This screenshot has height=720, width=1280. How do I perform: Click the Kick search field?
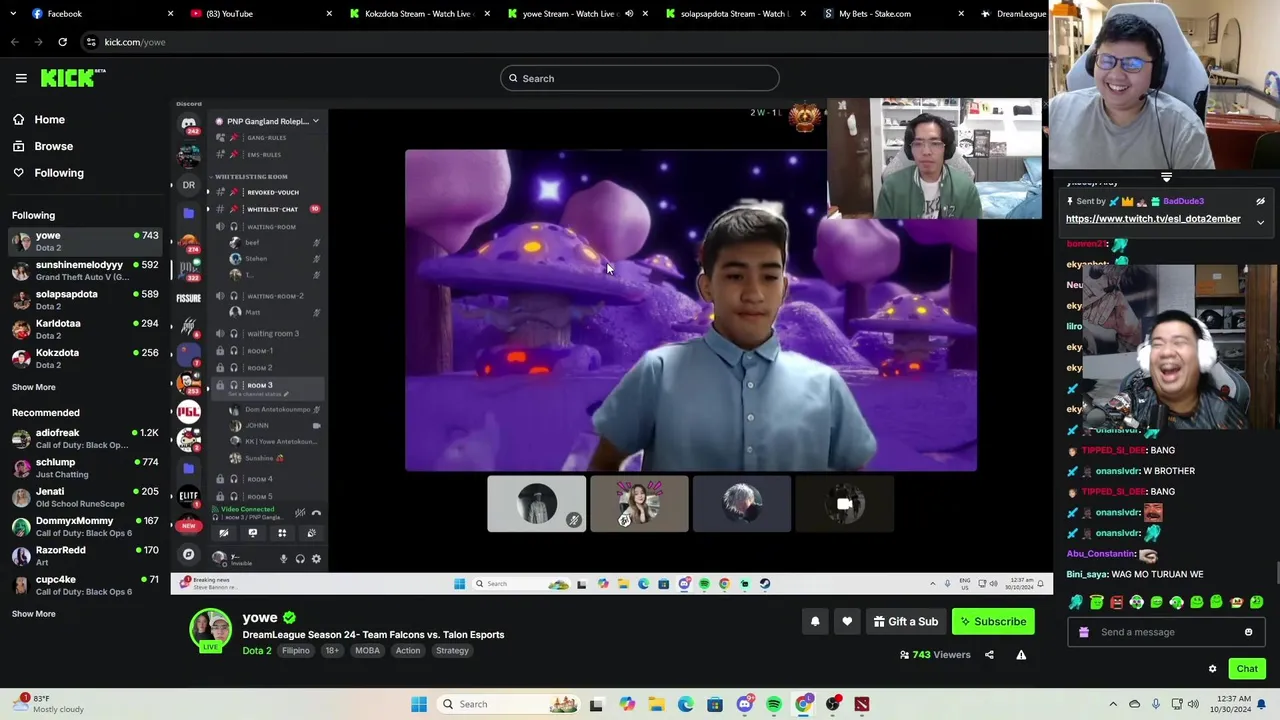pyautogui.click(x=640, y=78)
